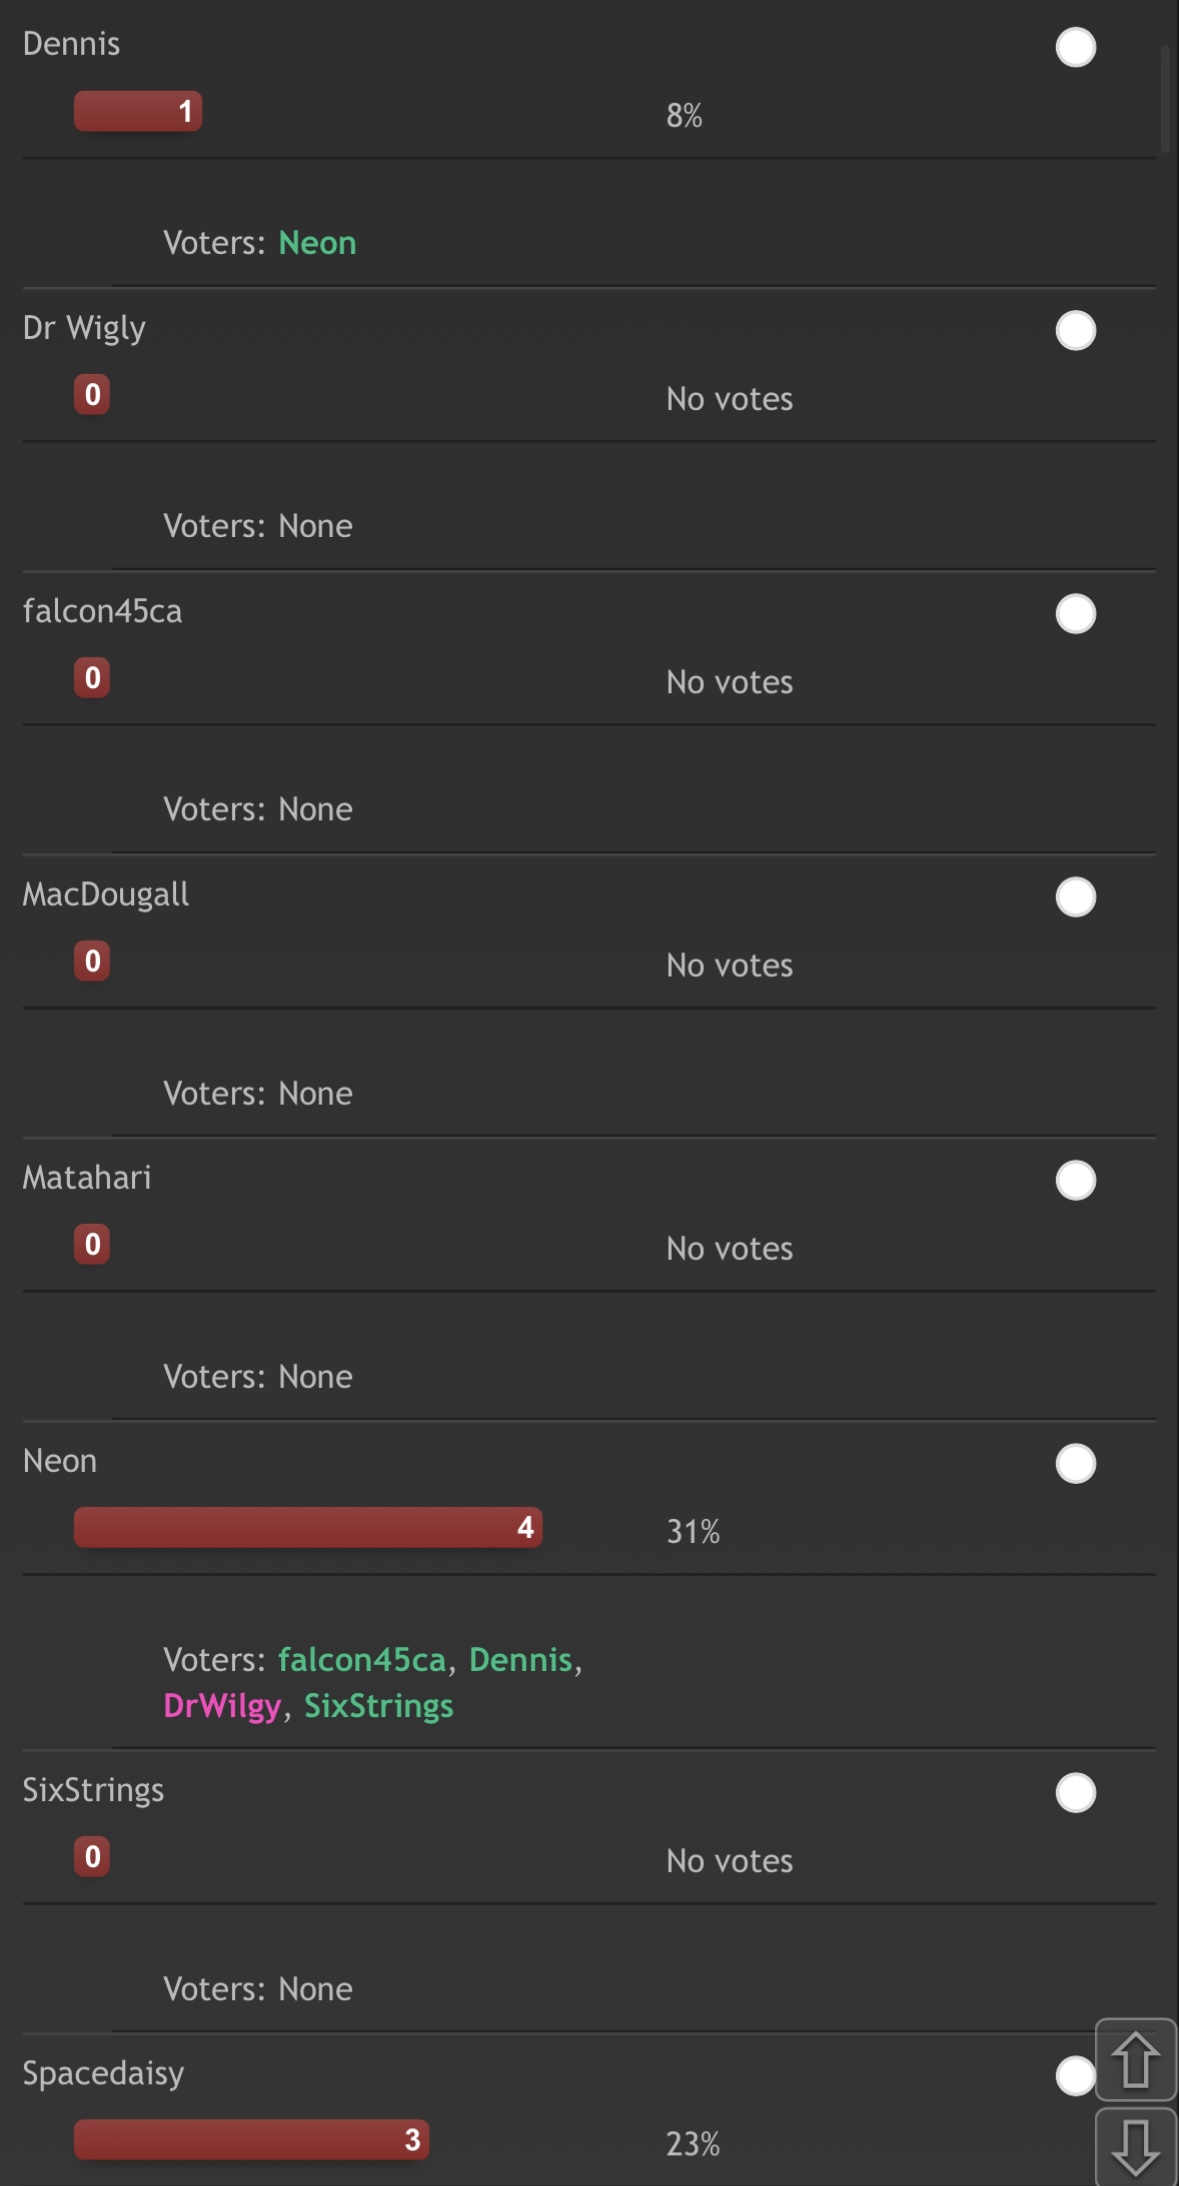Click the zero vote badge for MacDougall
The height and width of the screenshot is (2186, 1179).
[92, 961]
